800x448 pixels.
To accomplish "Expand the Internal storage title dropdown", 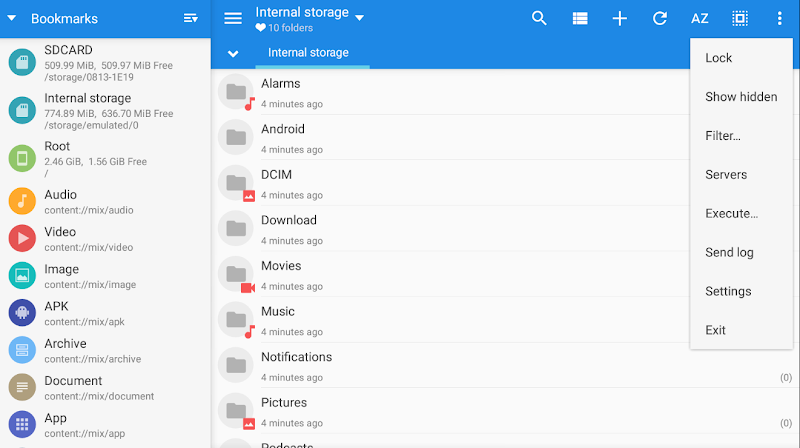I will (360, 17).
